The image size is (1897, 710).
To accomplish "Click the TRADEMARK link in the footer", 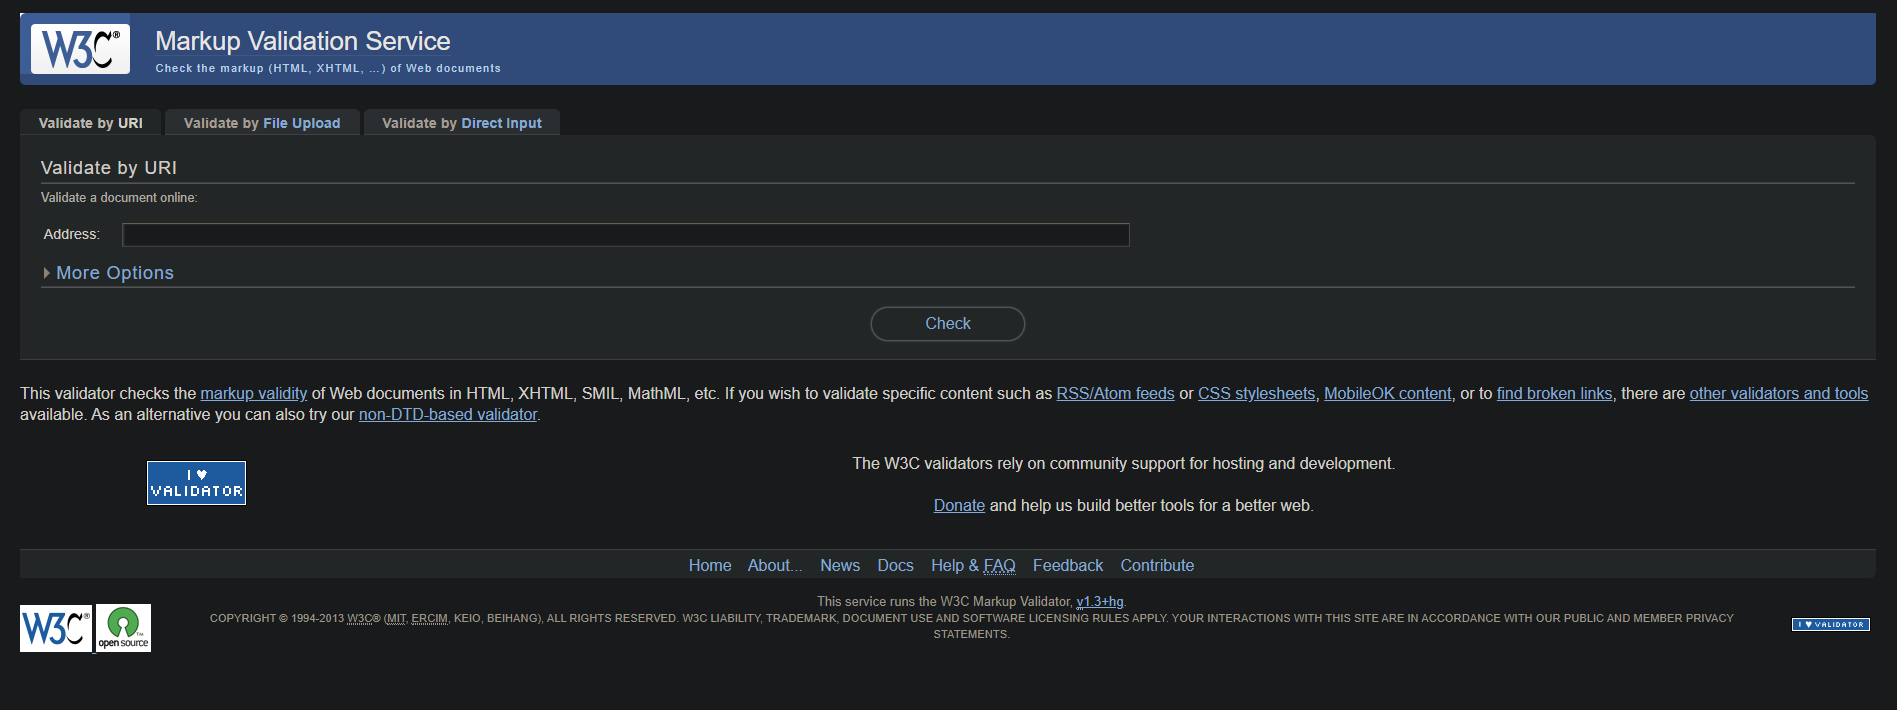I will [801, 619].
